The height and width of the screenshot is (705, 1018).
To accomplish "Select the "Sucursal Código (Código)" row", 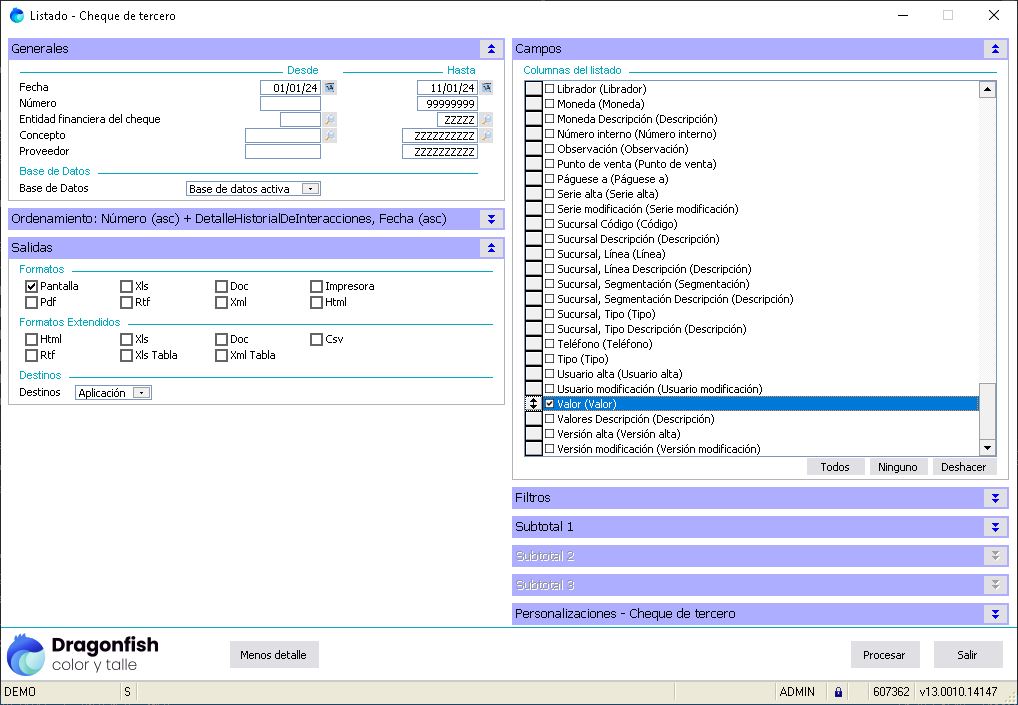I will pyautogui.click(x=760, y=224).
